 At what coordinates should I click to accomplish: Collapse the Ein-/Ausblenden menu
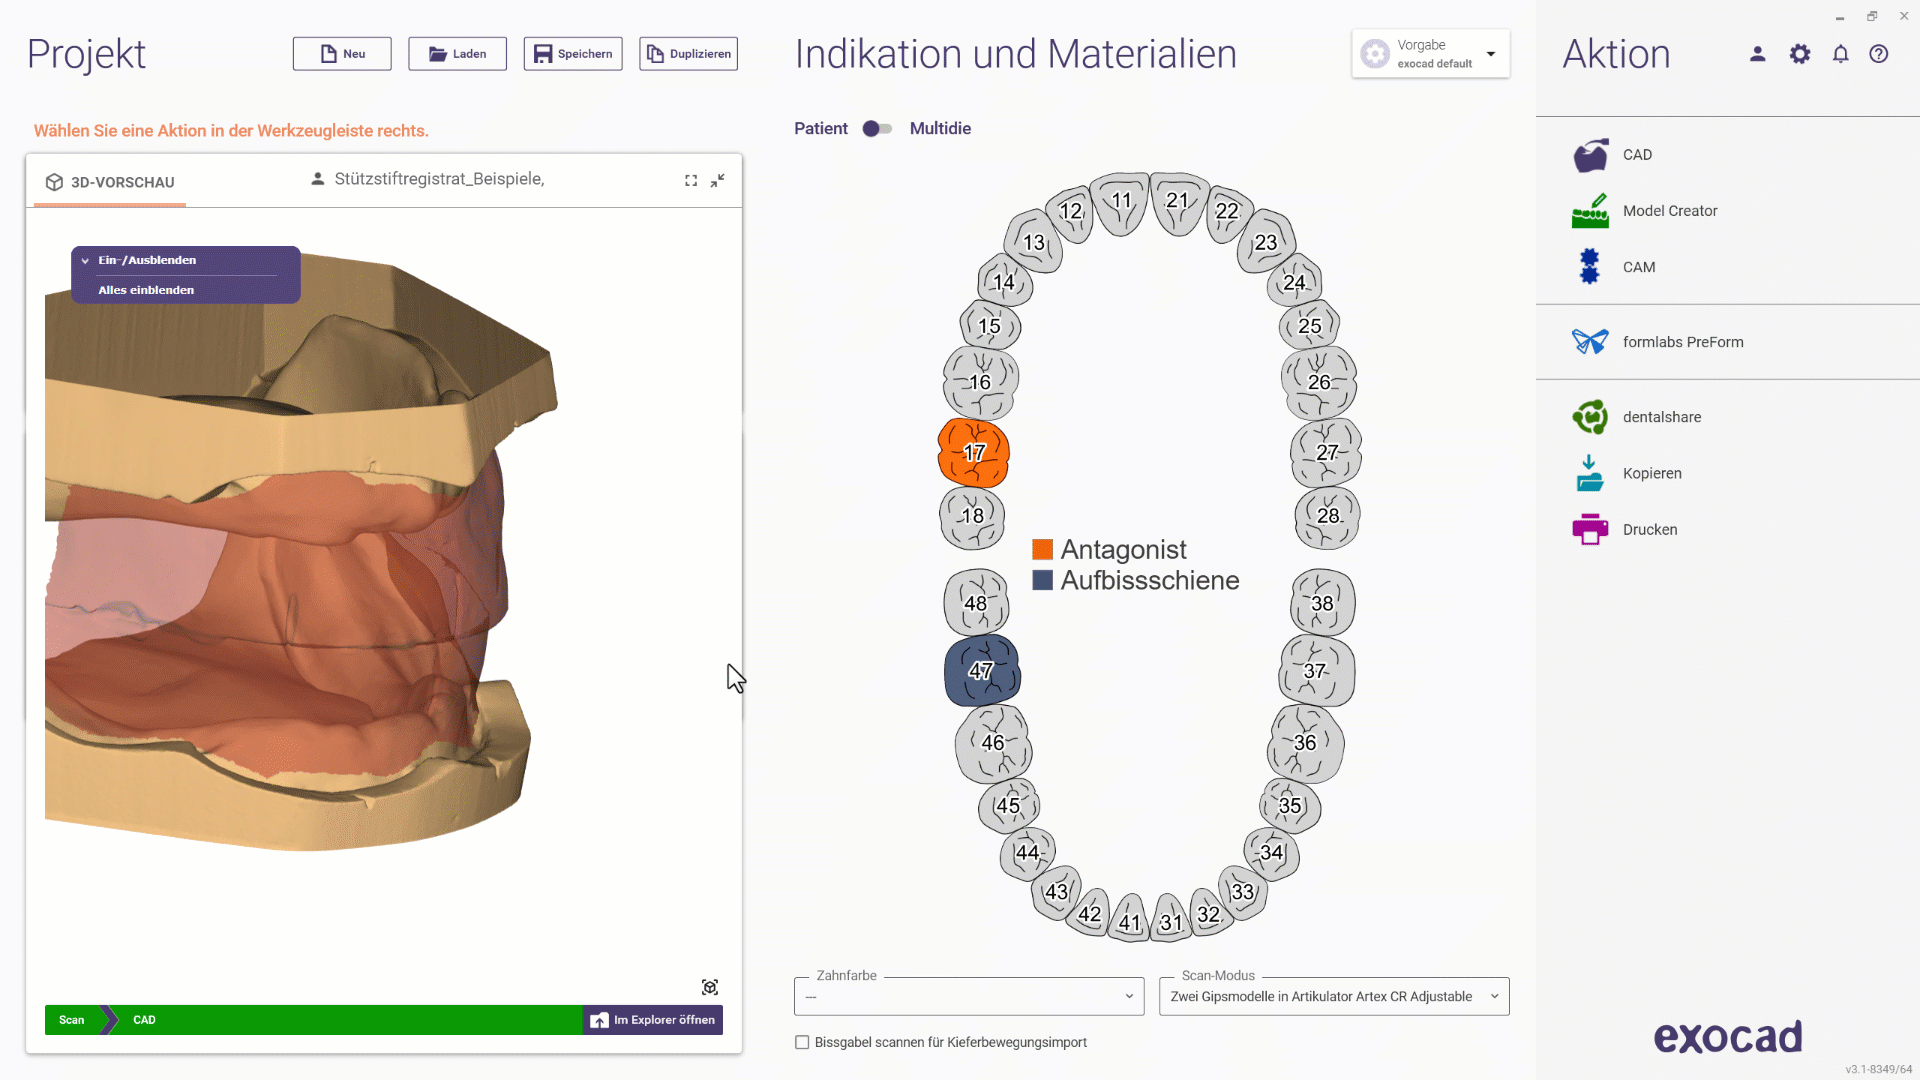(86, 260)
